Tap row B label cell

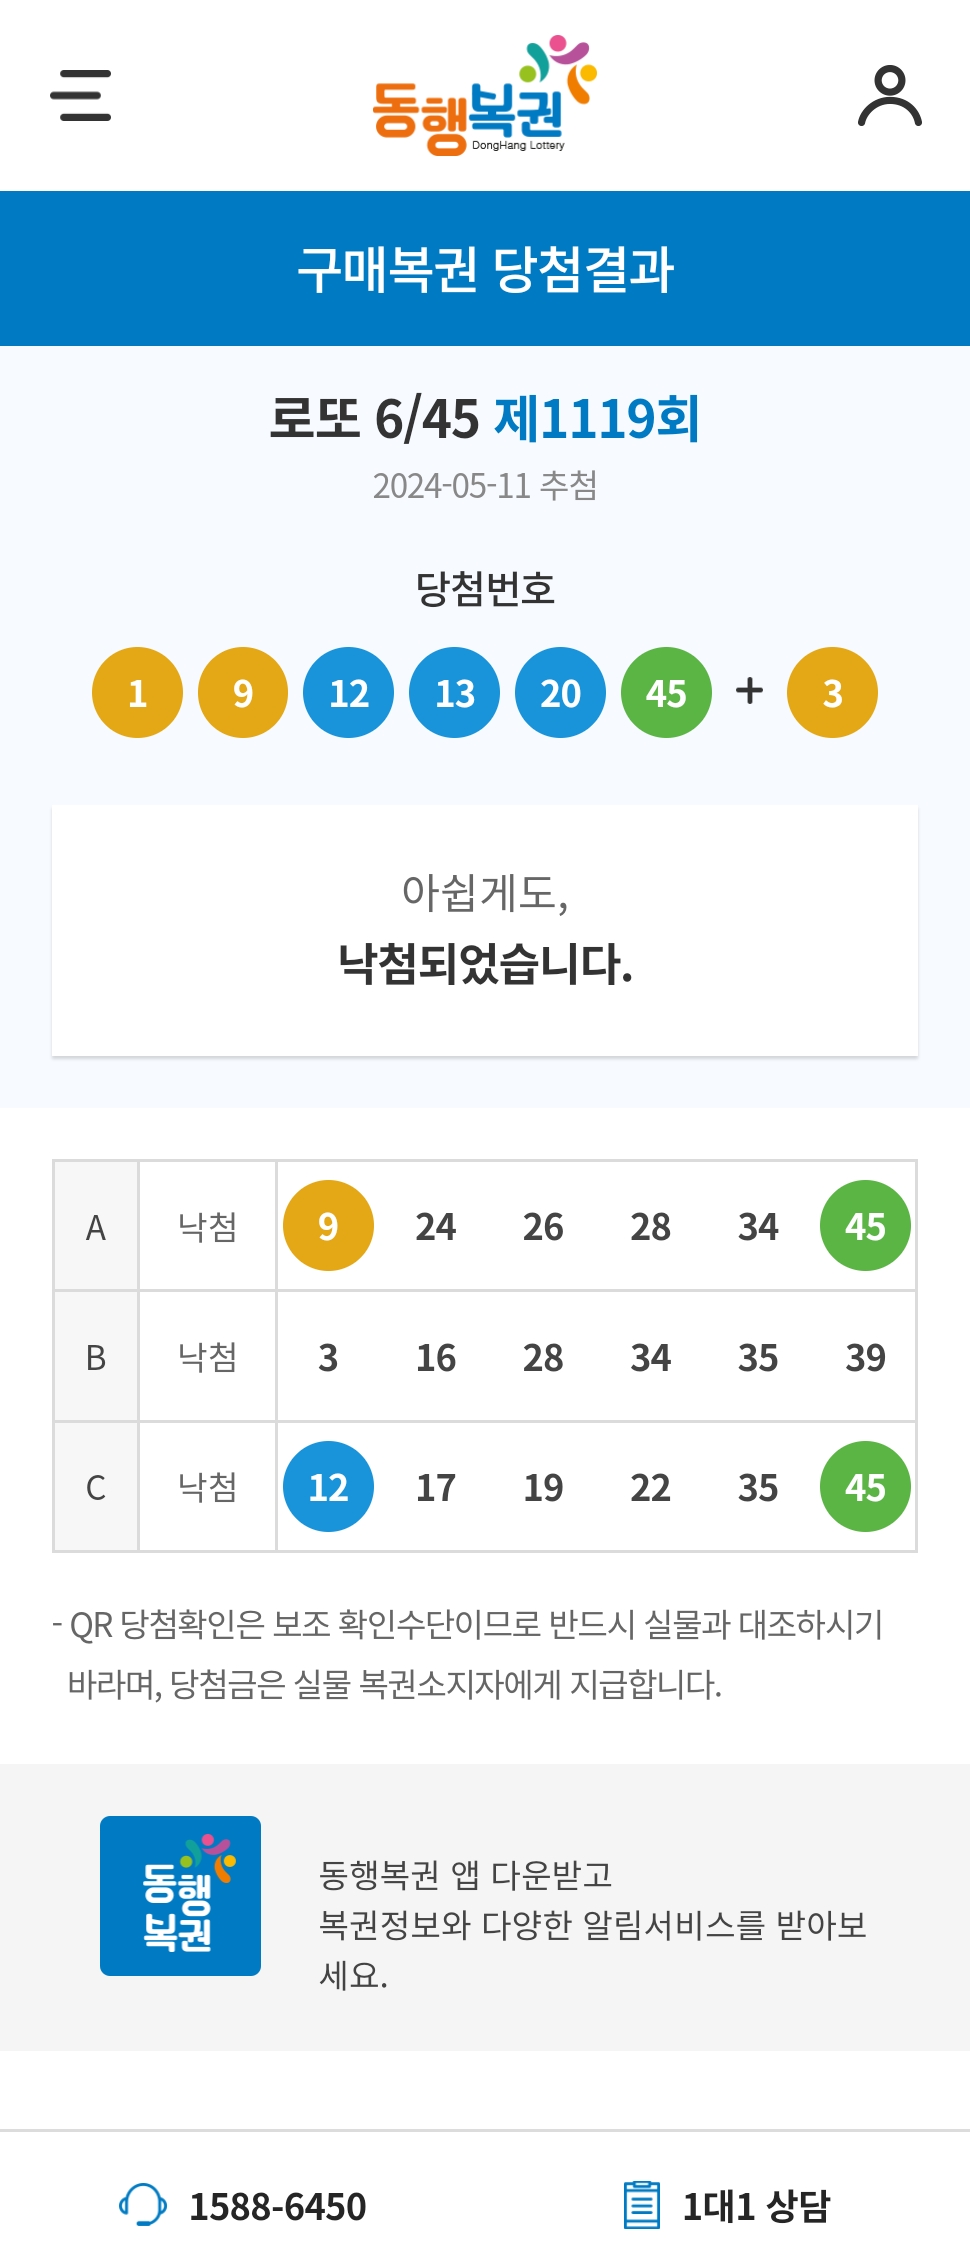pos(96,1357)
